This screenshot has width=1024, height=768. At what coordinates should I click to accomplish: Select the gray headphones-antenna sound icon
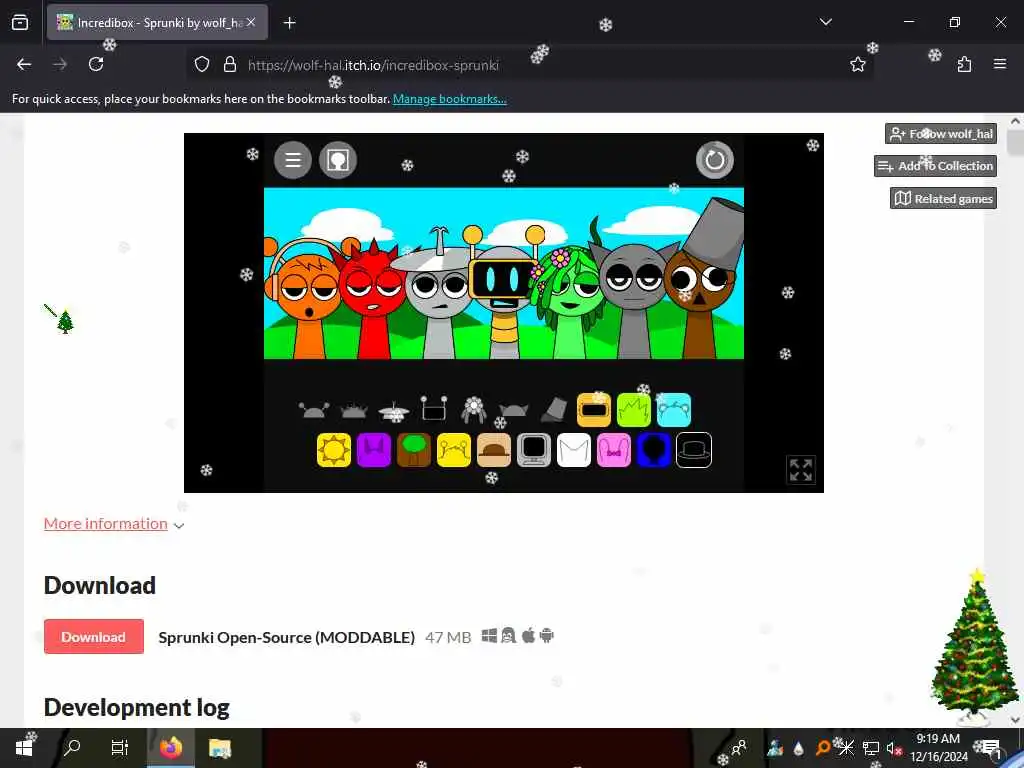(314, 410)
